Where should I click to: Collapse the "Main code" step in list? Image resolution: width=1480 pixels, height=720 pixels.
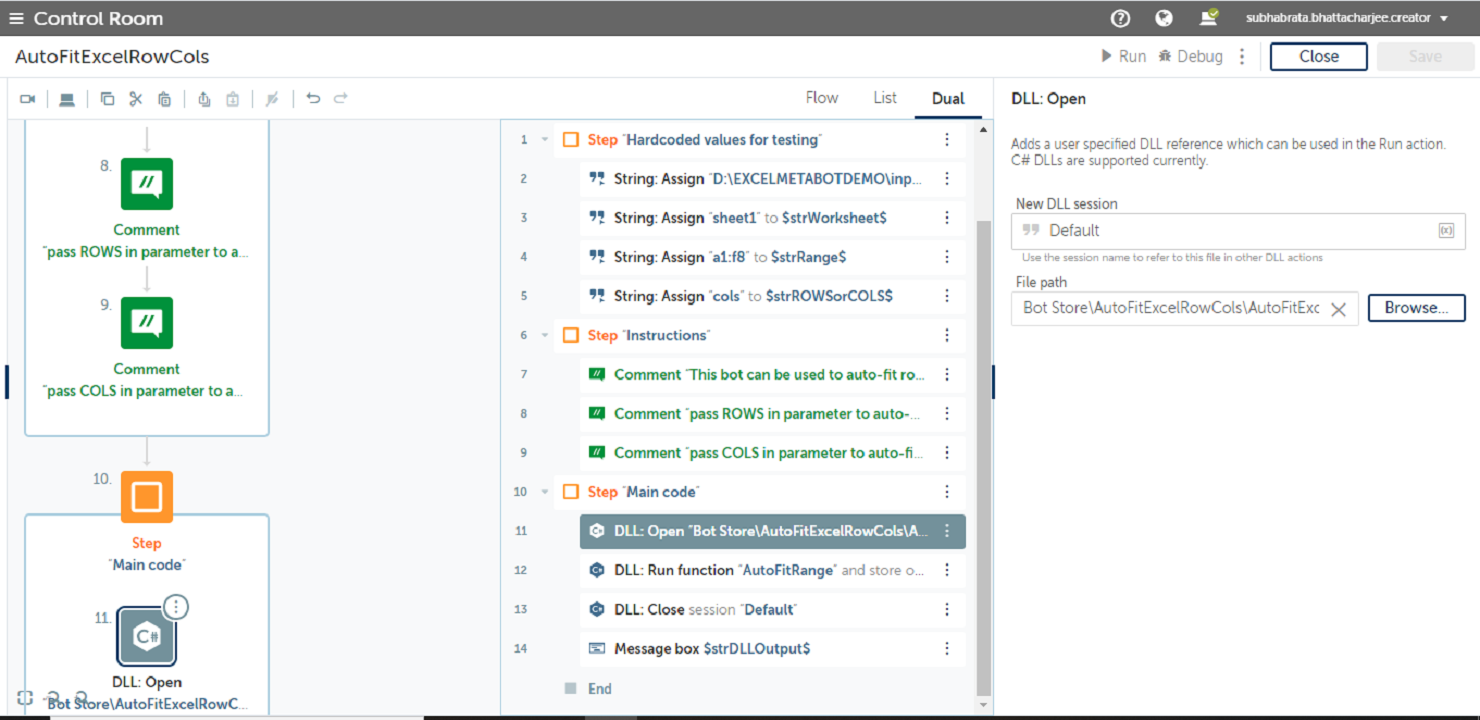point(545,492)
